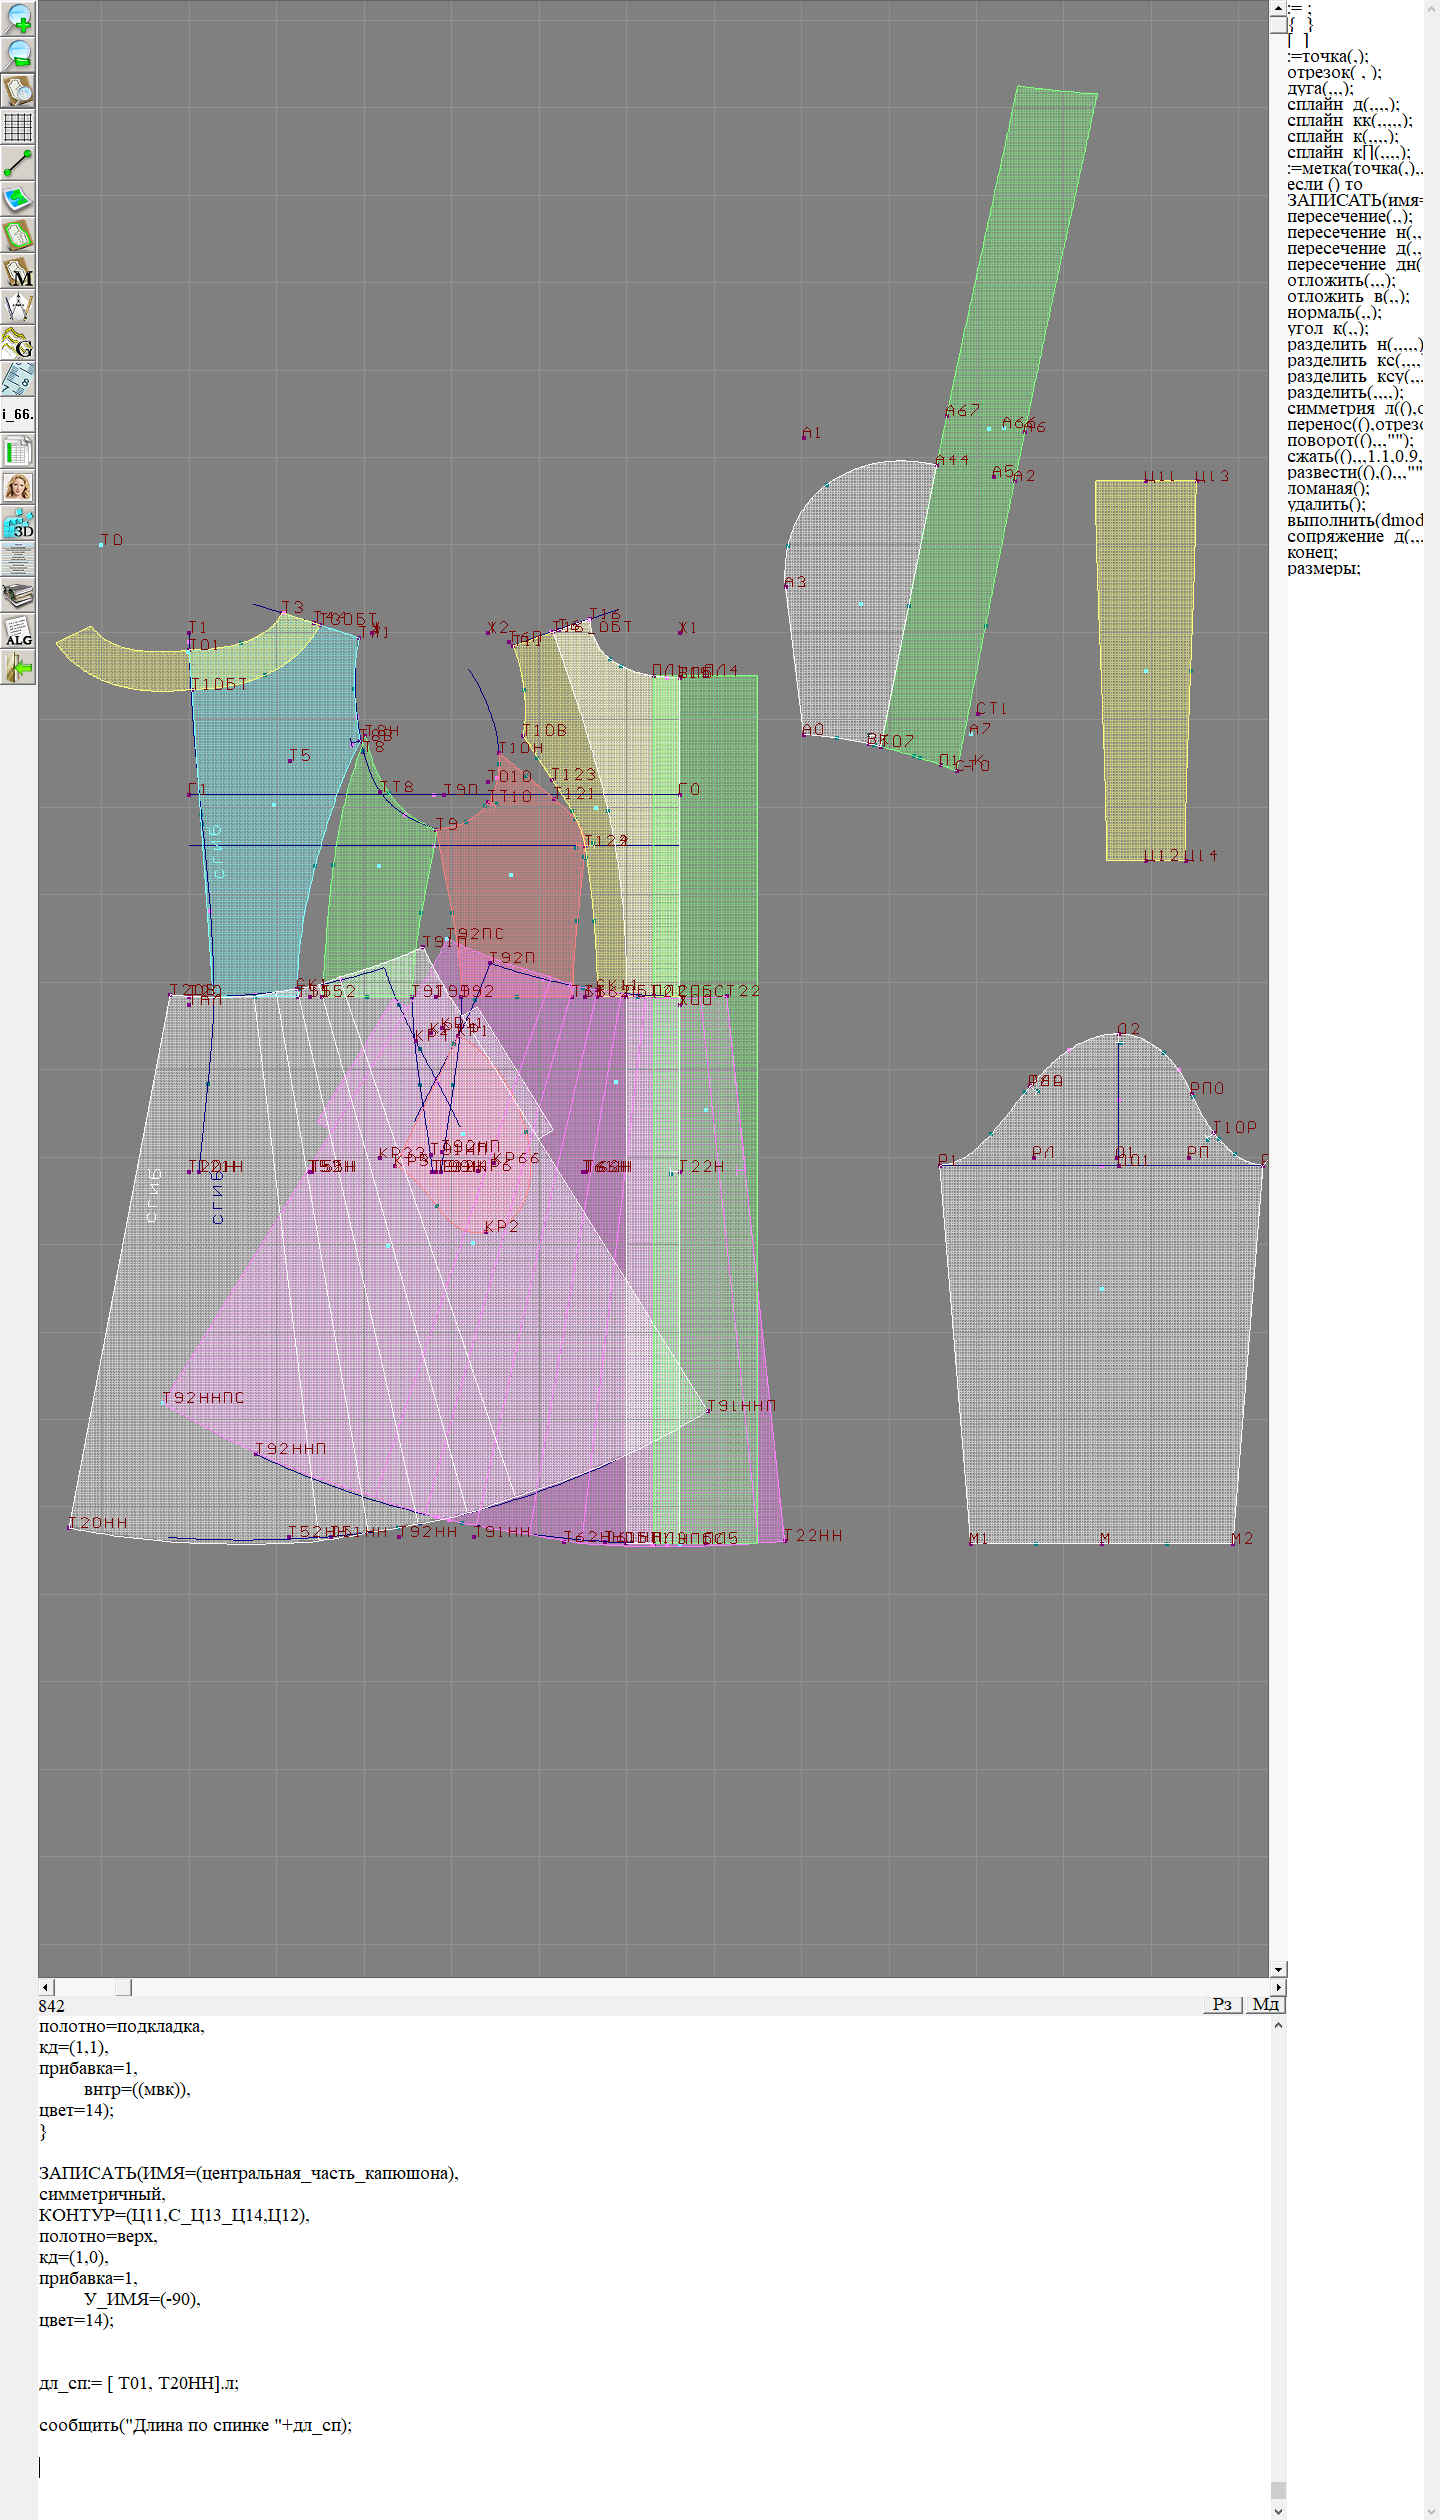
Task: Select the line segment tool icon
Action: pos(18,163)
